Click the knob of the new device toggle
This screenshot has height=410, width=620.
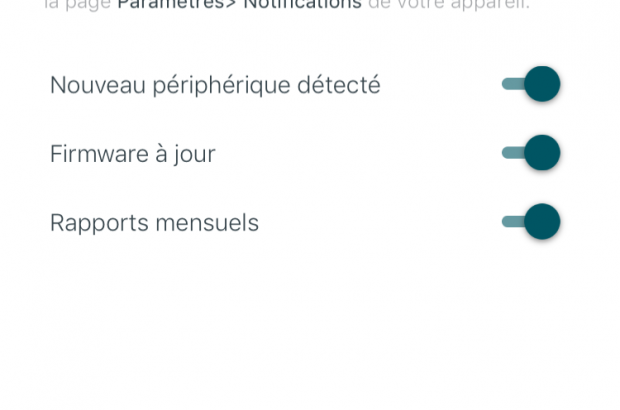(x=542, y=85)
